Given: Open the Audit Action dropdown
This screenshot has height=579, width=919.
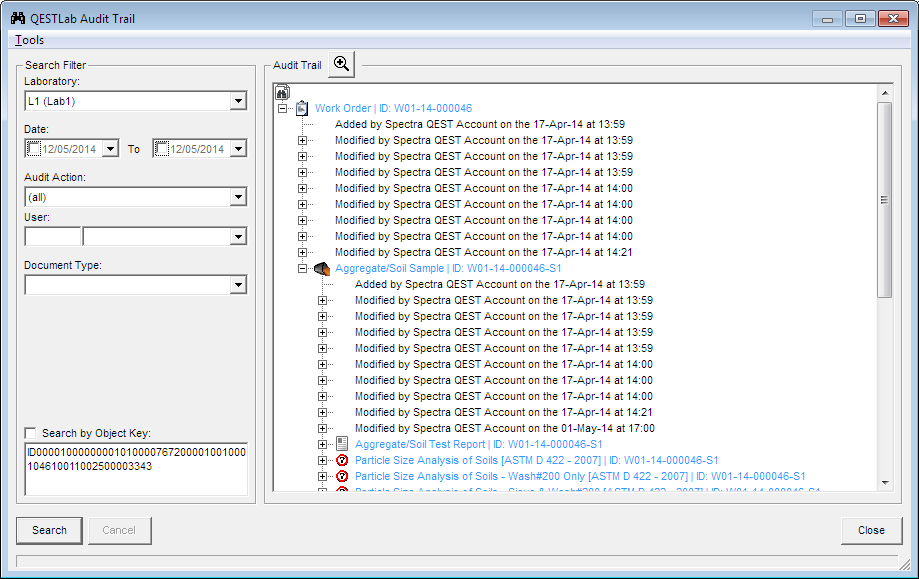Looking at the screenshot, I should click(x=237, y=197).
